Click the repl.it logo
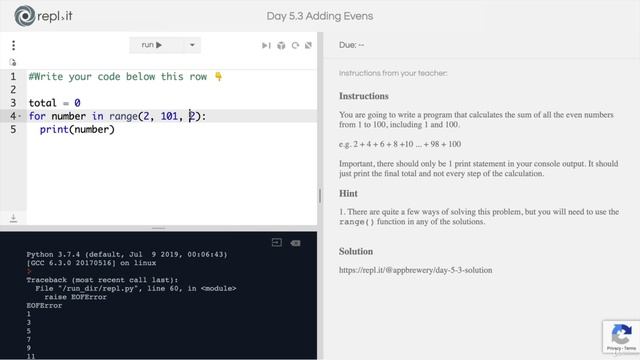 [x=43, y=16]
